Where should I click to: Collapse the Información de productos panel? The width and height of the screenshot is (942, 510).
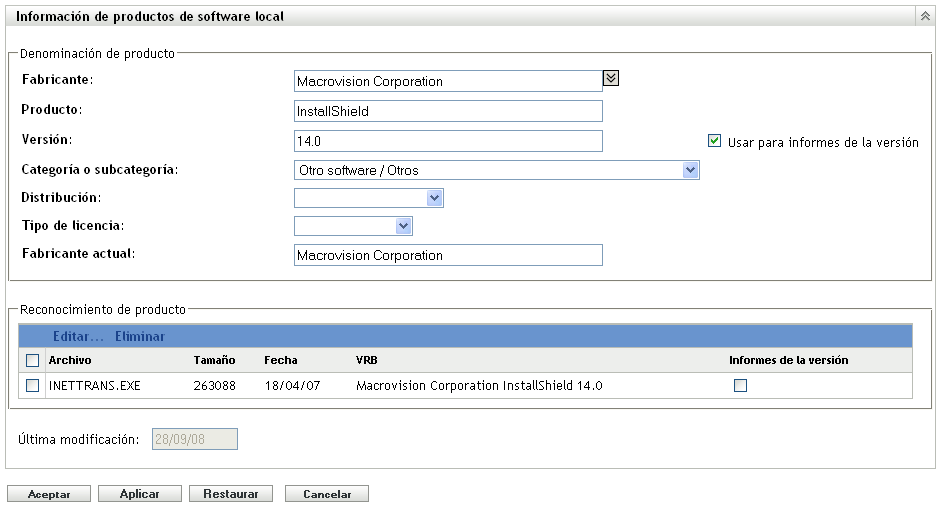coord(924,16)
